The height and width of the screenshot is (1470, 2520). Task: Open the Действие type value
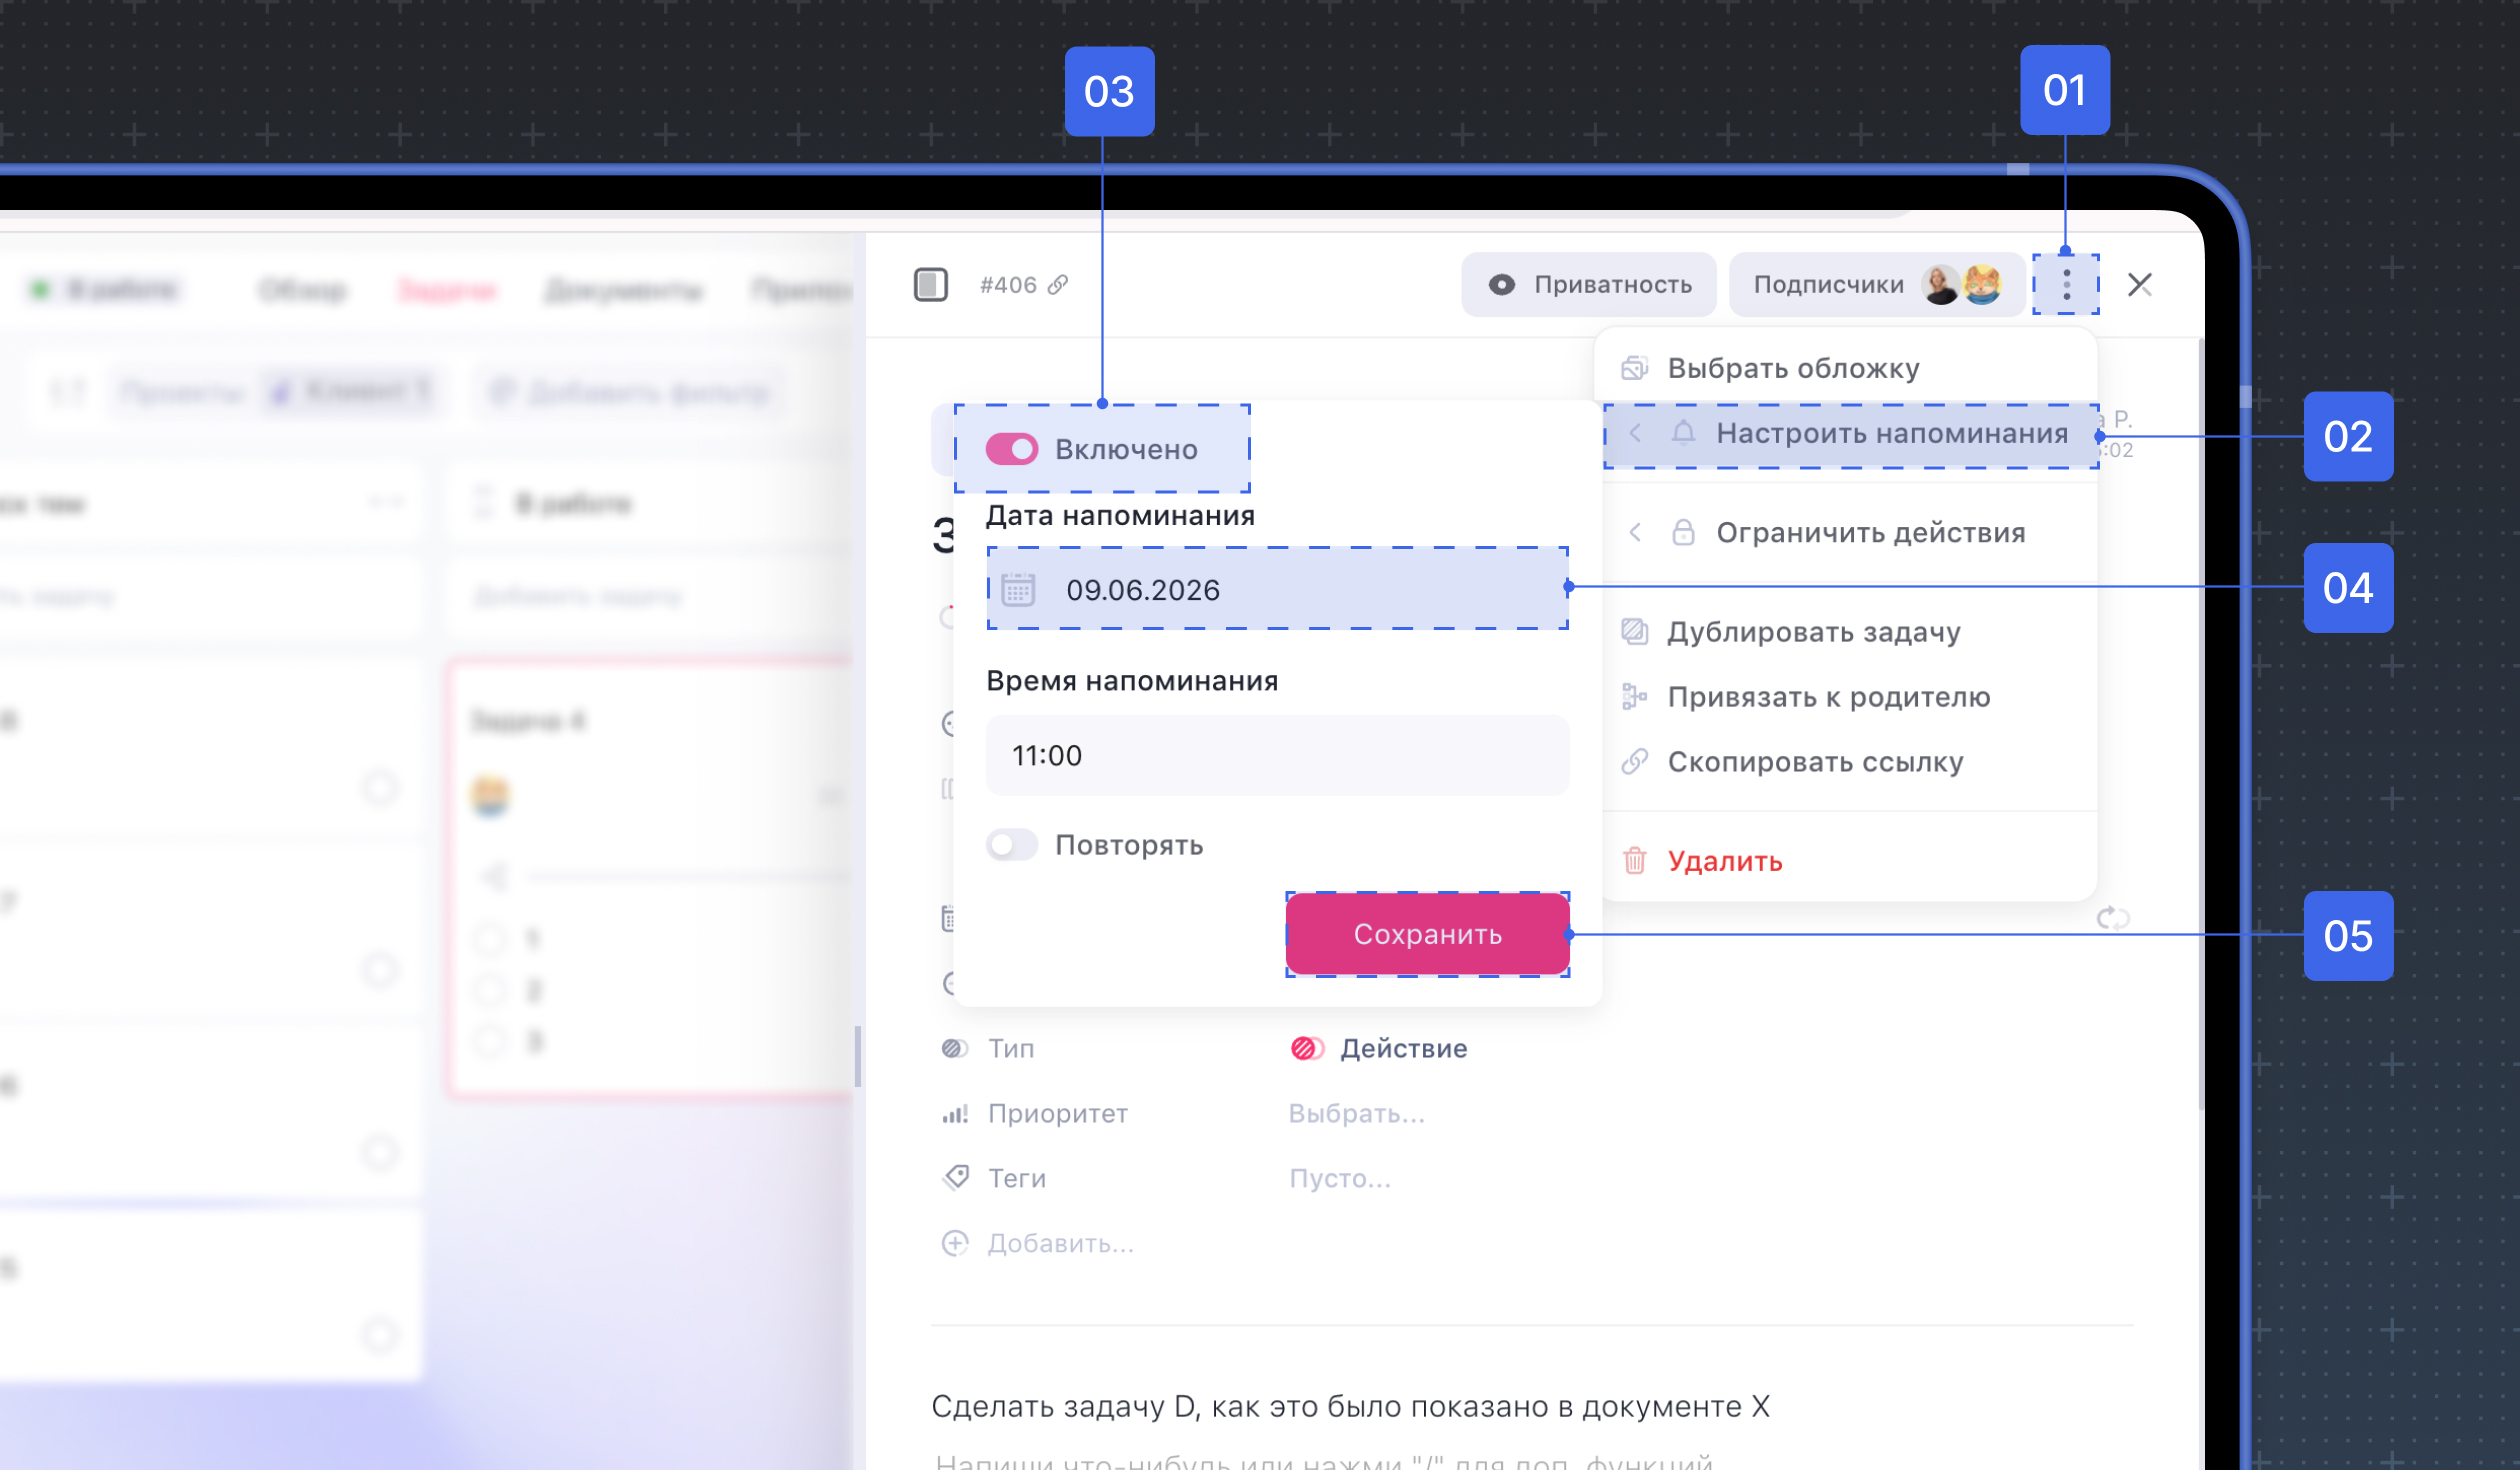click(1378, 1049)
